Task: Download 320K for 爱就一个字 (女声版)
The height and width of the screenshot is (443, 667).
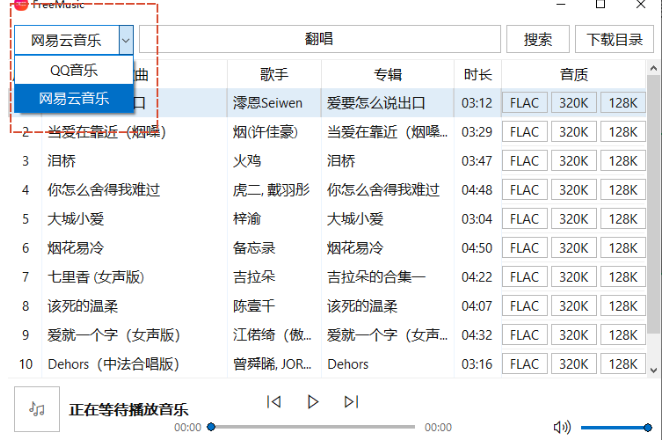Action: click(x=574, y=335)
